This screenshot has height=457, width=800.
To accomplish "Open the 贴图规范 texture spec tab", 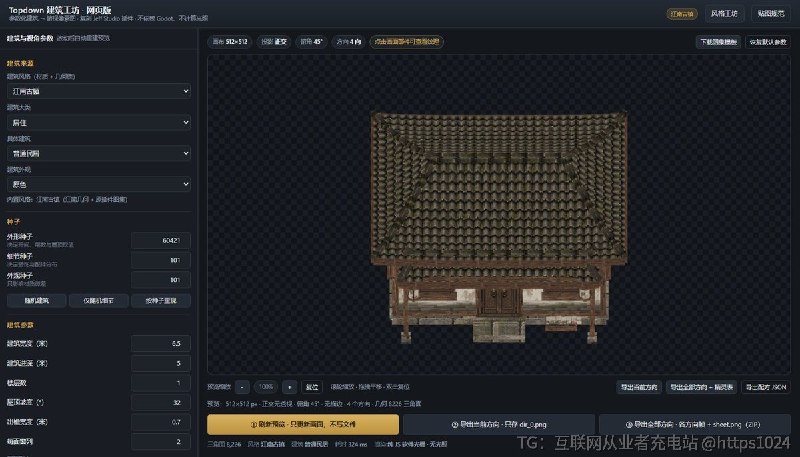I will [771, 14].
